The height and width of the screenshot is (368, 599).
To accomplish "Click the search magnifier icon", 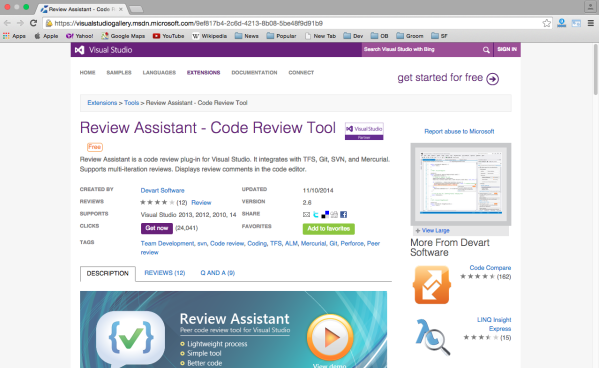I will pyautogui.click(x=486, y=50).
